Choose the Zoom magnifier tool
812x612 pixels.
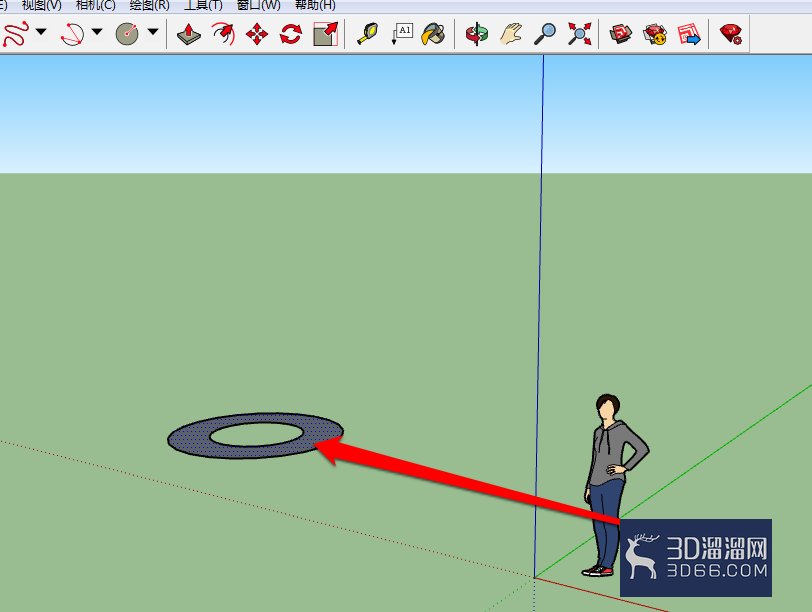[545, 34]
